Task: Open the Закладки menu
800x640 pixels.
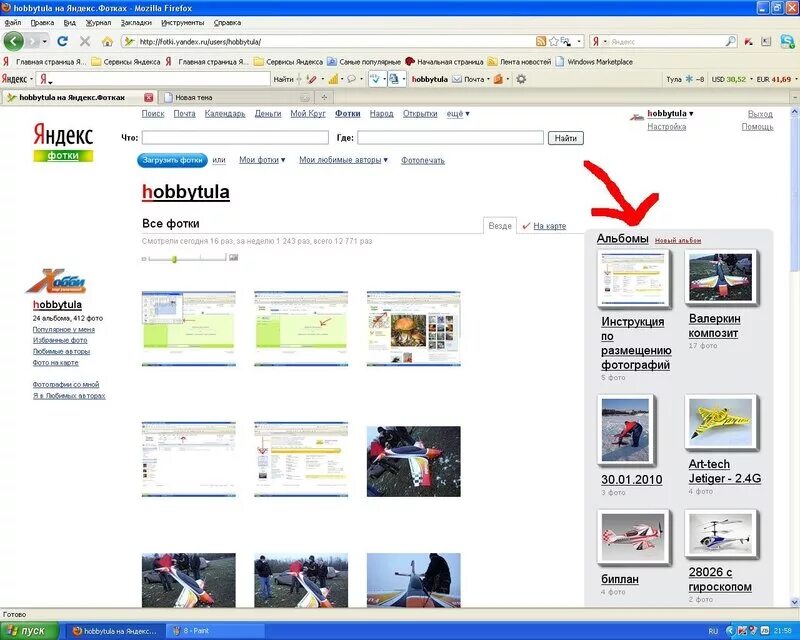Action: tap(136, 22)
